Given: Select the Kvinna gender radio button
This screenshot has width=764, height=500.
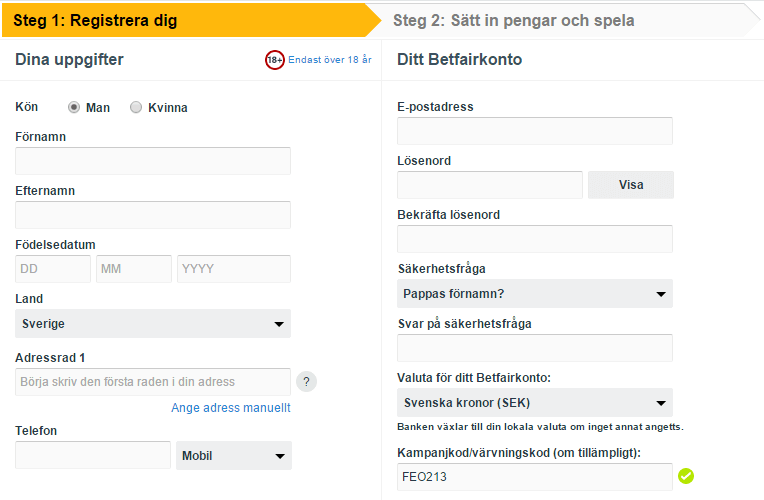Looking at the screenshot, I should coord(136,107).
